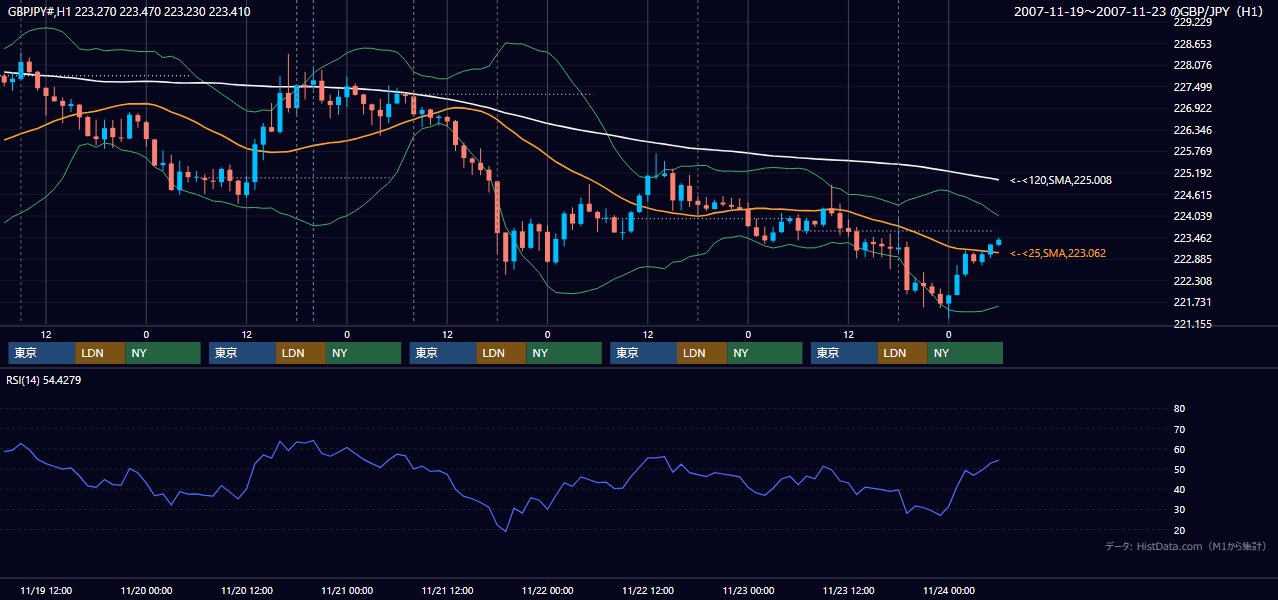
Task: Pick the 226.922 price level label
Action: [x=1193, y=109]
